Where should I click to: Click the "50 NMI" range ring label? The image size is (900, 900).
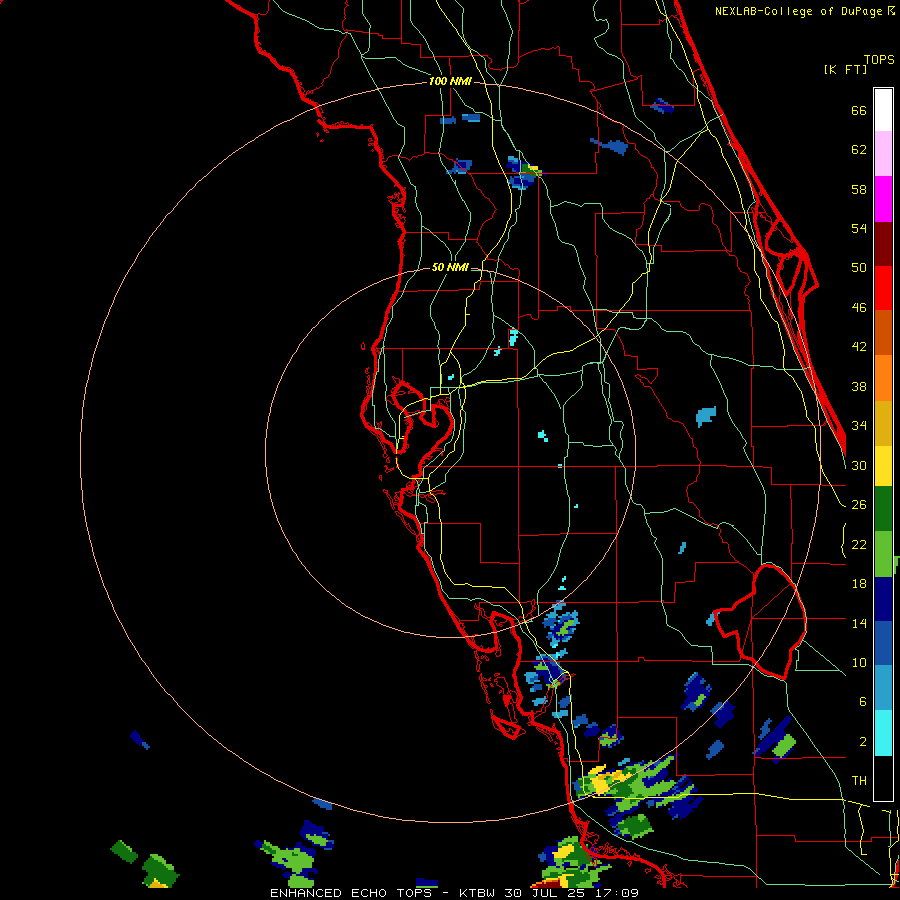[450, 267]
